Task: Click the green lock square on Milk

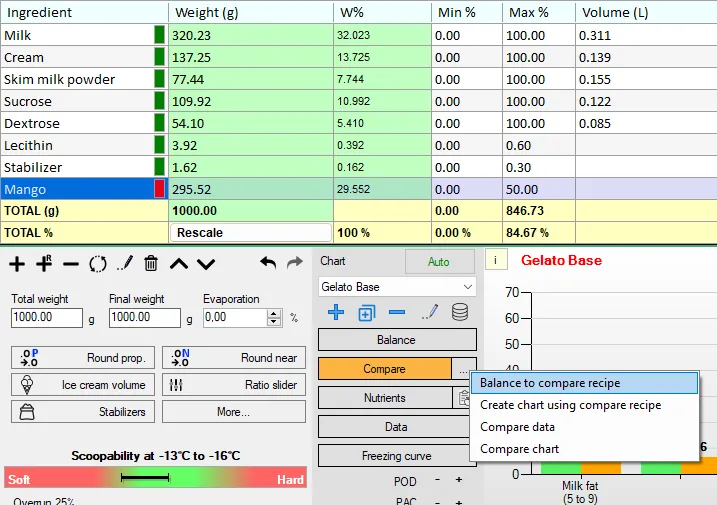Action: [160, 35]
